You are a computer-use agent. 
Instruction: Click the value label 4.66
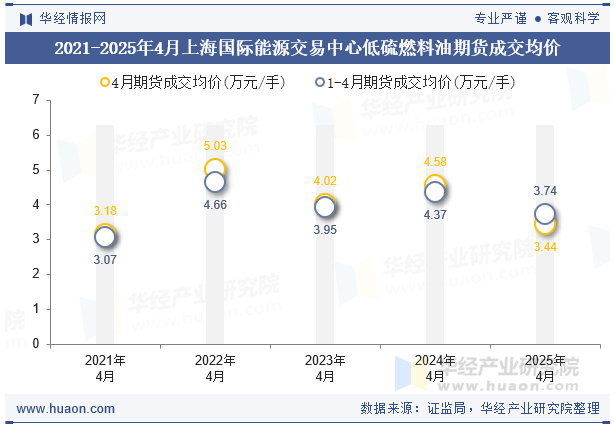pyautogui.click(x=215, y=205)
